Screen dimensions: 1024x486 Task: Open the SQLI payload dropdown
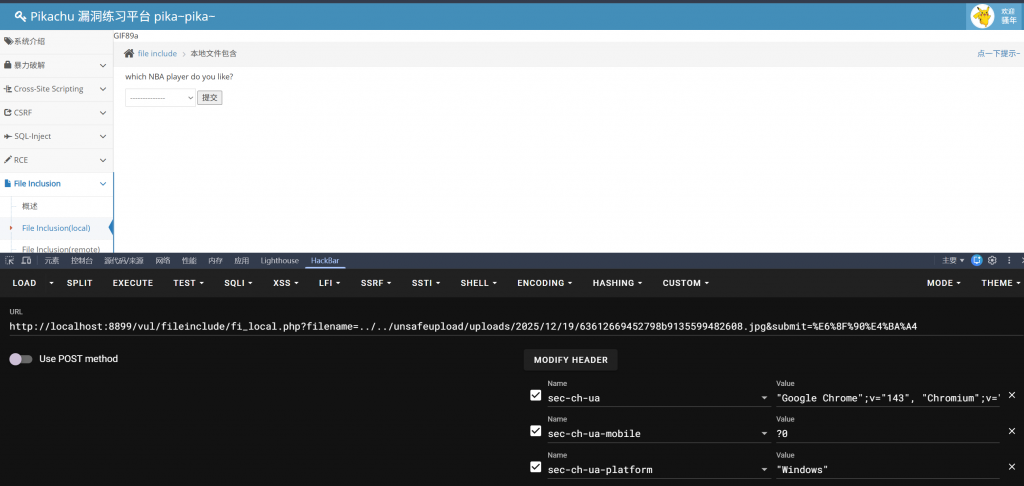pos(238,283)
